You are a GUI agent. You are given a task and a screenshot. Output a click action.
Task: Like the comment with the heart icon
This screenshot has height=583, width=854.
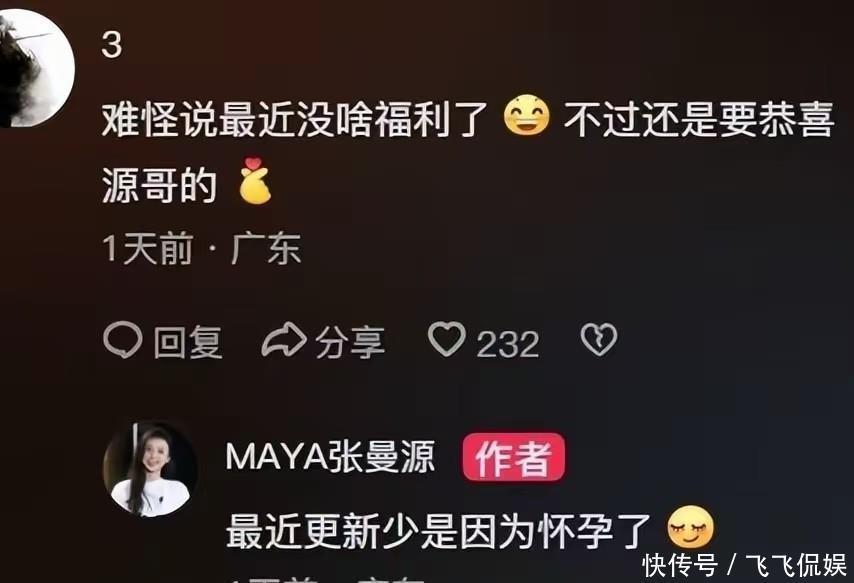[447, 339]
